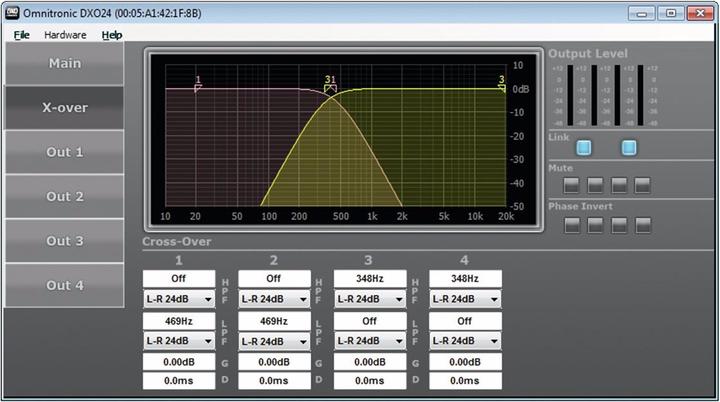Select the X-over tab
720x402 pixels.
[x=65, y=108]
